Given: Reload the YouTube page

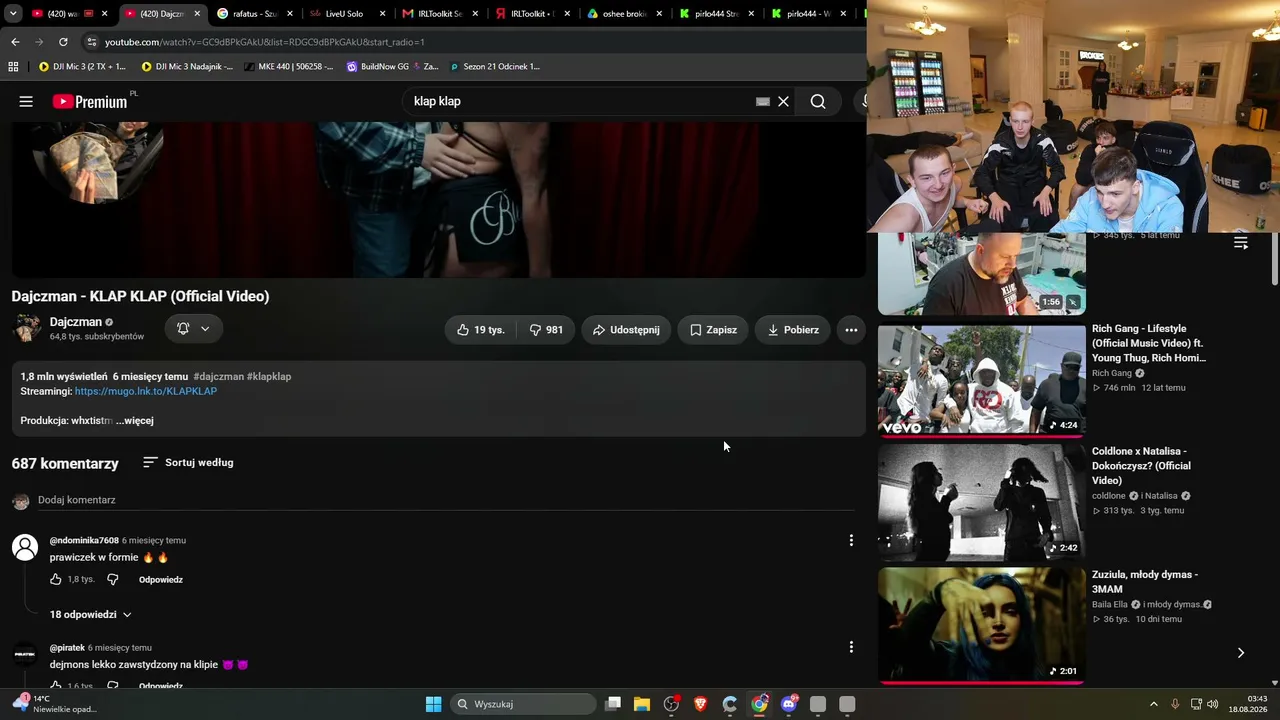Looking at the screenshot, I should coord(63,42).
